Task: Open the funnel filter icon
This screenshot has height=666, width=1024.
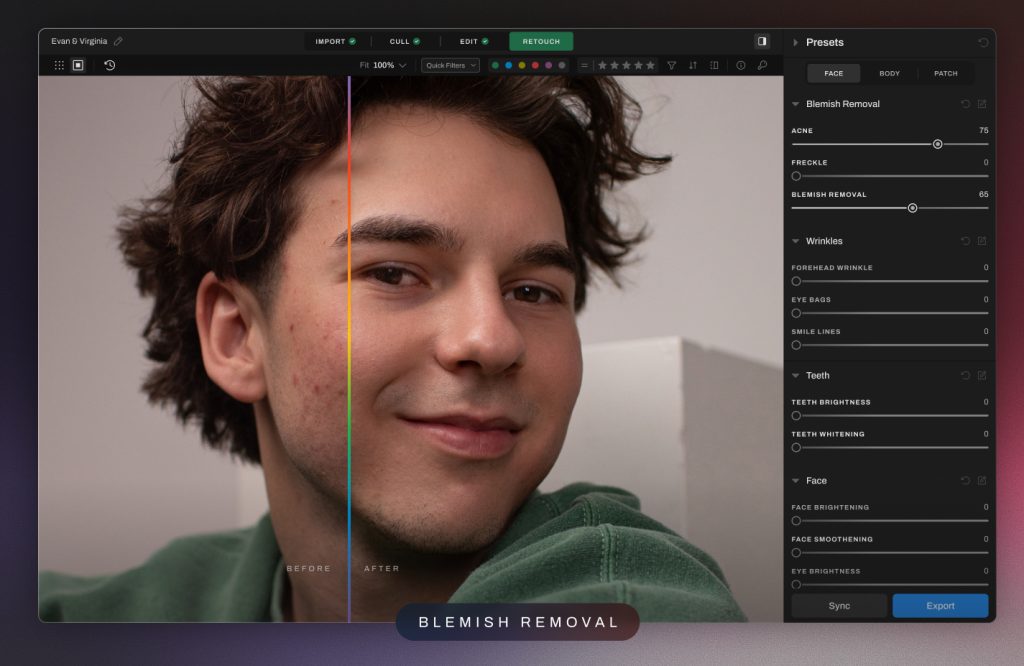Action: pyautogui.click(x=671, y=65)
